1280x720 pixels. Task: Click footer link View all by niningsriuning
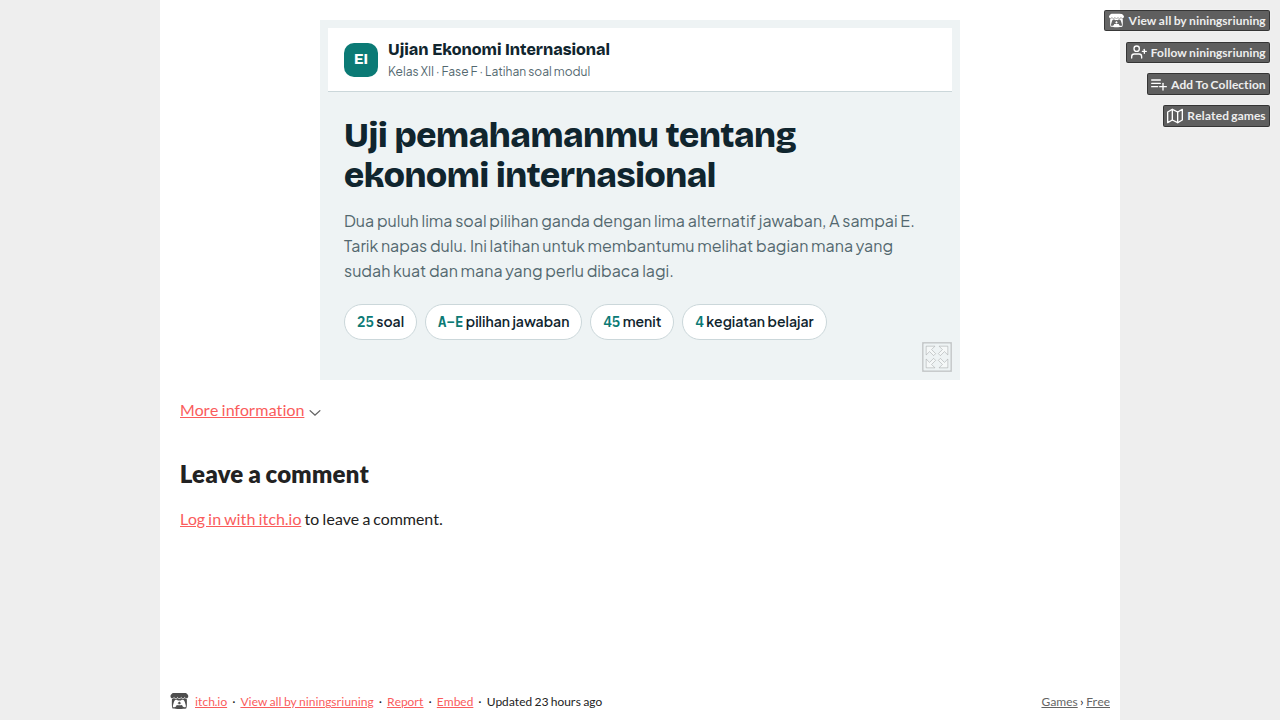click(307, 702)
